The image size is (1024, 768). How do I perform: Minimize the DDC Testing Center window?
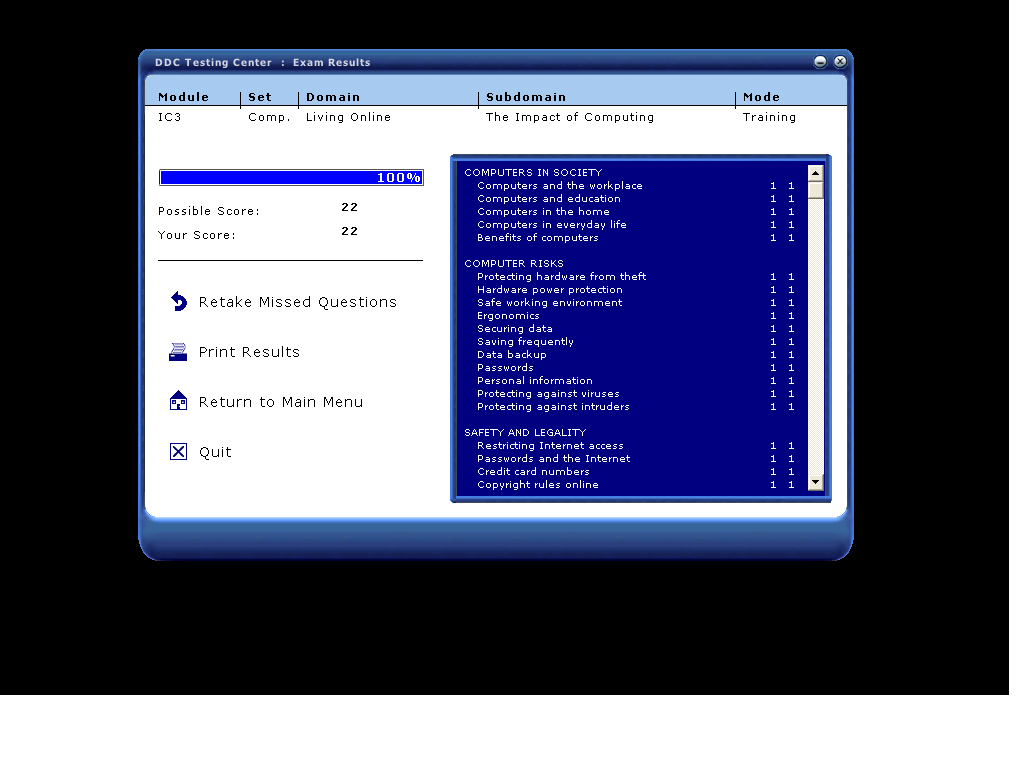click(x=820, y=61)
